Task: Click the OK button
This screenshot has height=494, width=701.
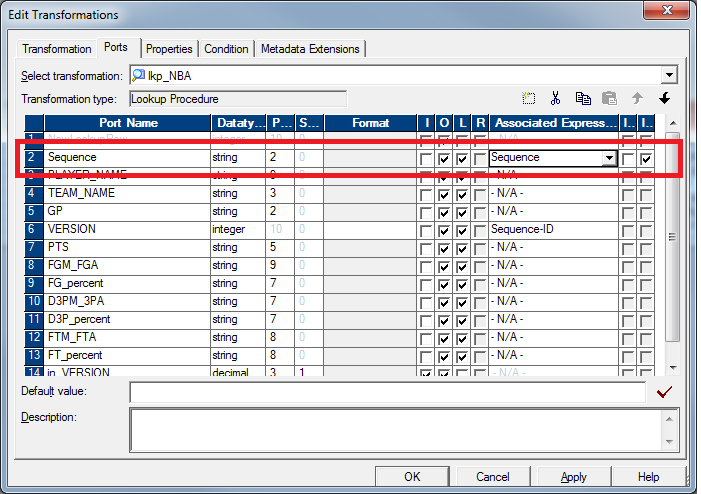Action: 412,477
